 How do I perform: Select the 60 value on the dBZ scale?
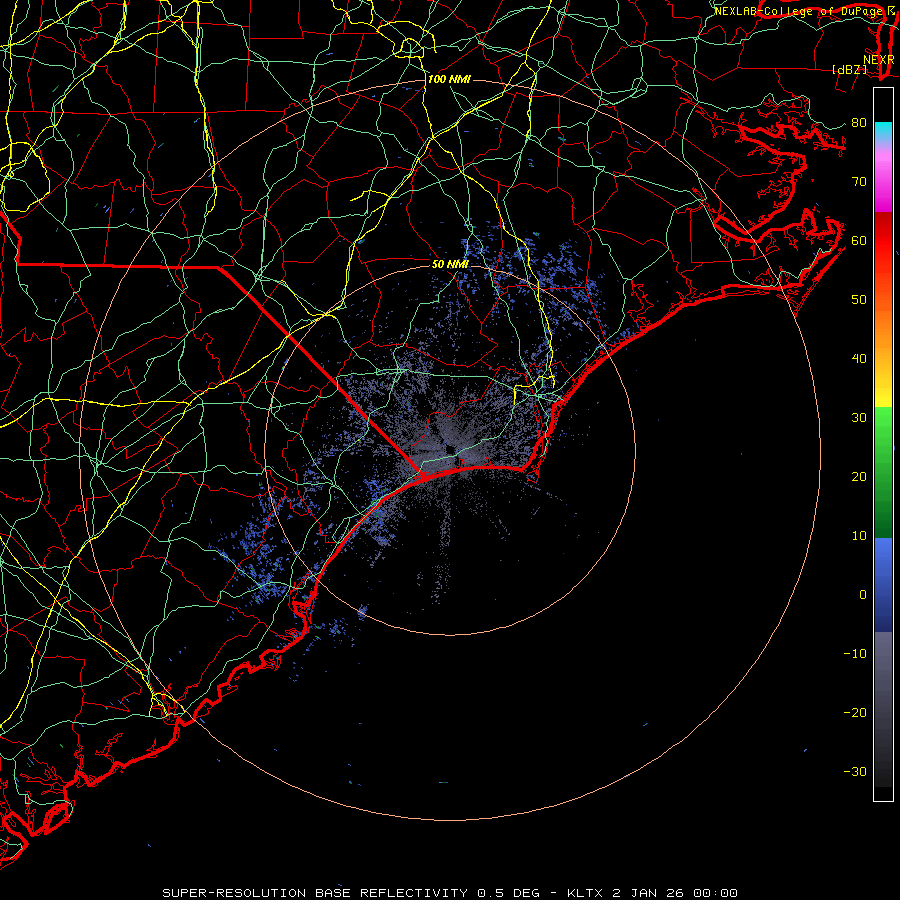point(859,240)
